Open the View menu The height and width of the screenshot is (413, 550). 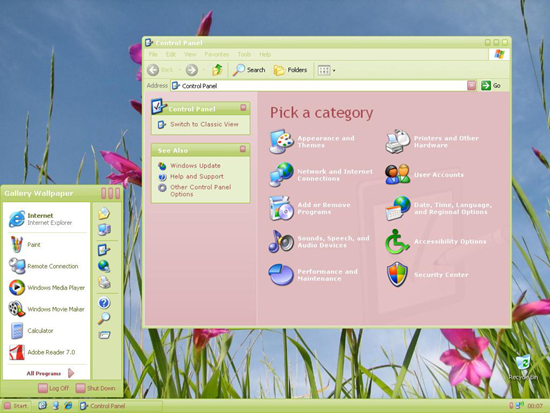pos(190,54)
